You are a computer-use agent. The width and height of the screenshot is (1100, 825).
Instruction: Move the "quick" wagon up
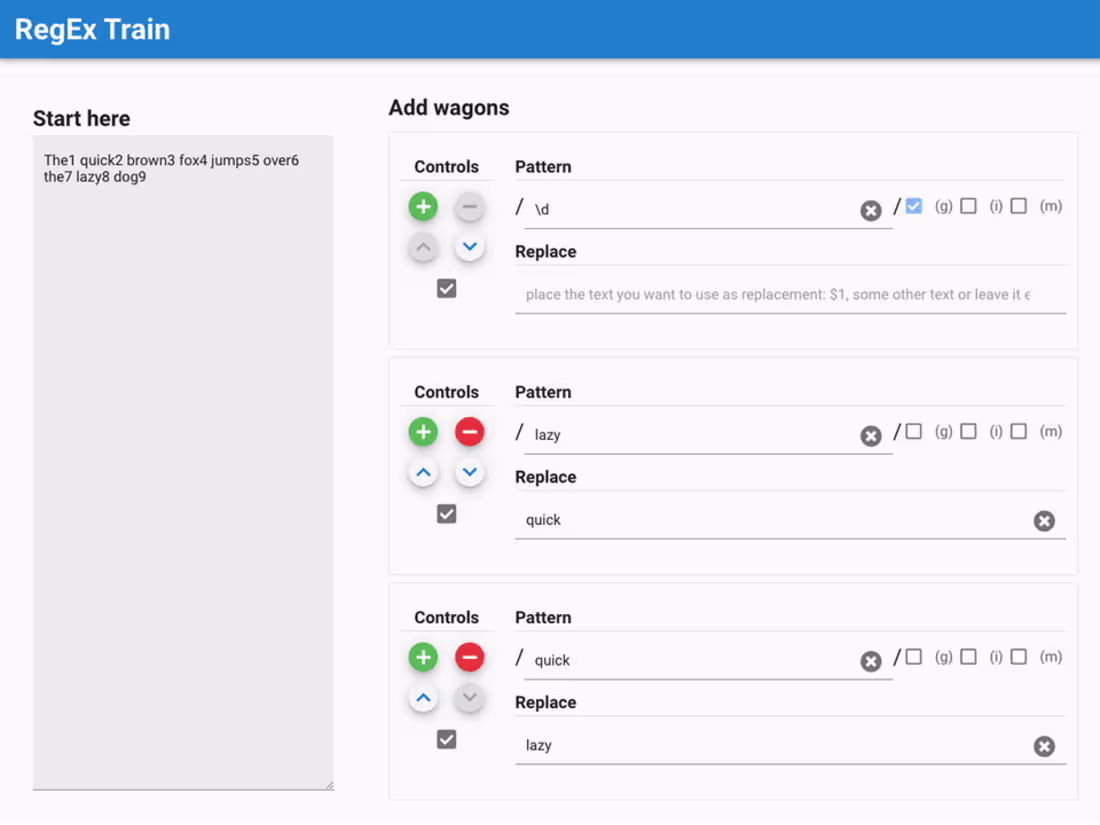pos(423,697)
